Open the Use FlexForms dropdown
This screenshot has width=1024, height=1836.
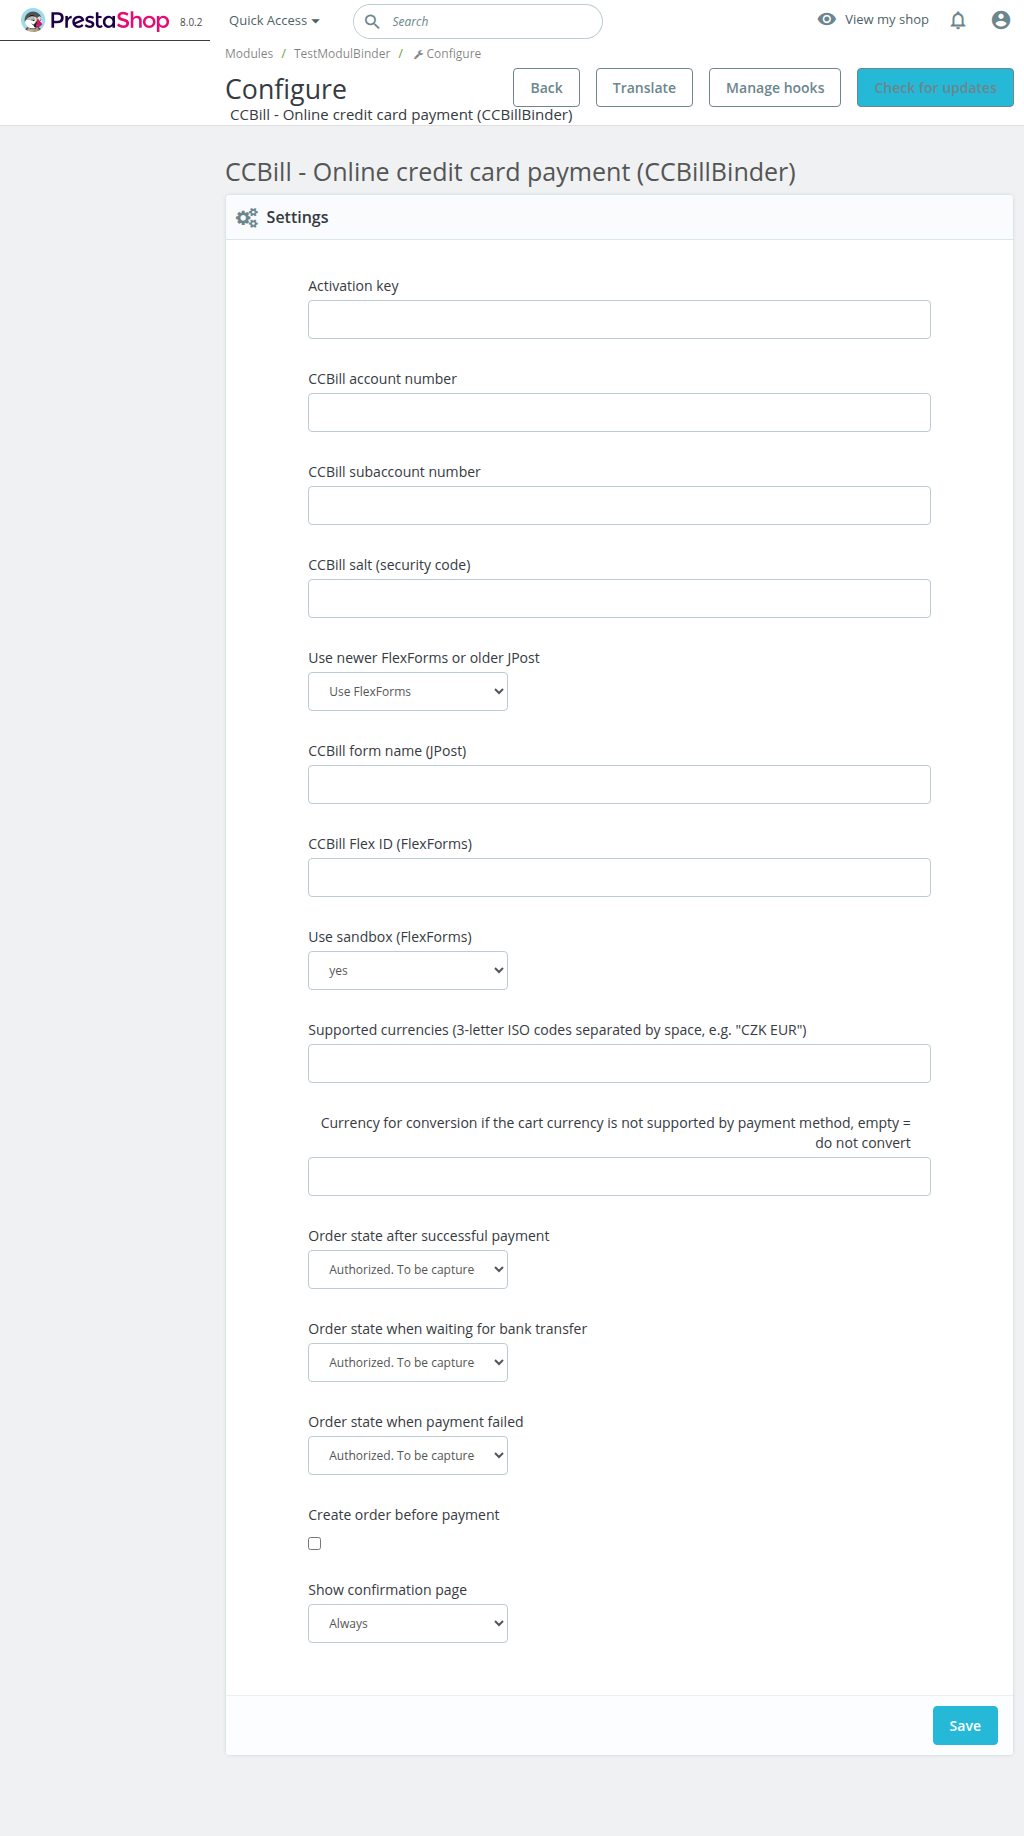point(408,691)
